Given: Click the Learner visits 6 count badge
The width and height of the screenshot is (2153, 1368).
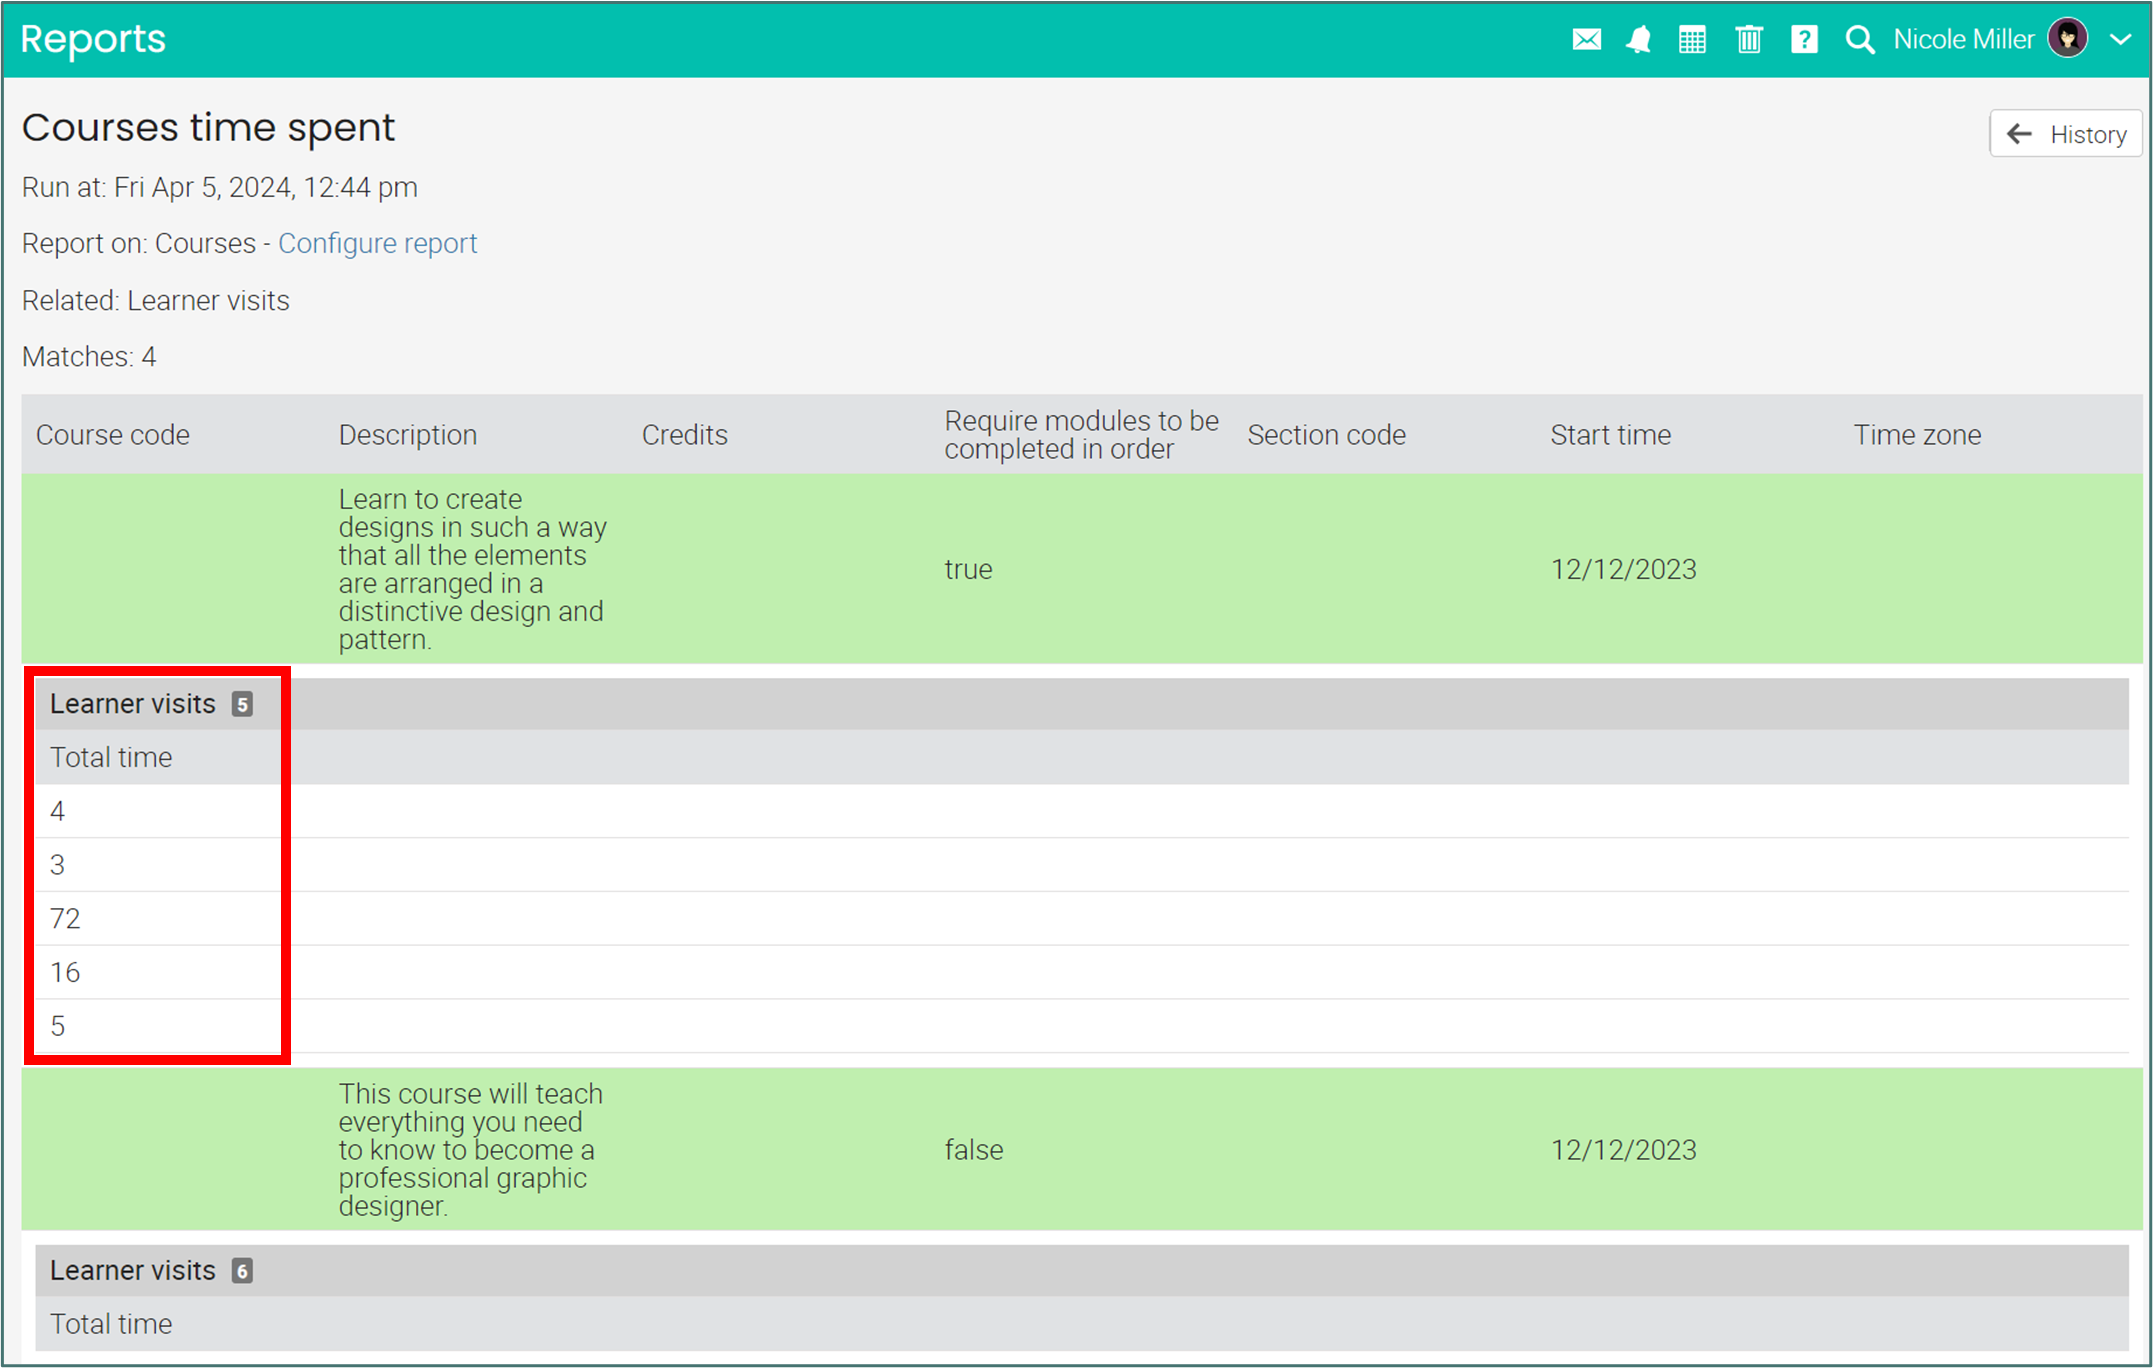Looking at the screenshot, I should point(242,1271).
